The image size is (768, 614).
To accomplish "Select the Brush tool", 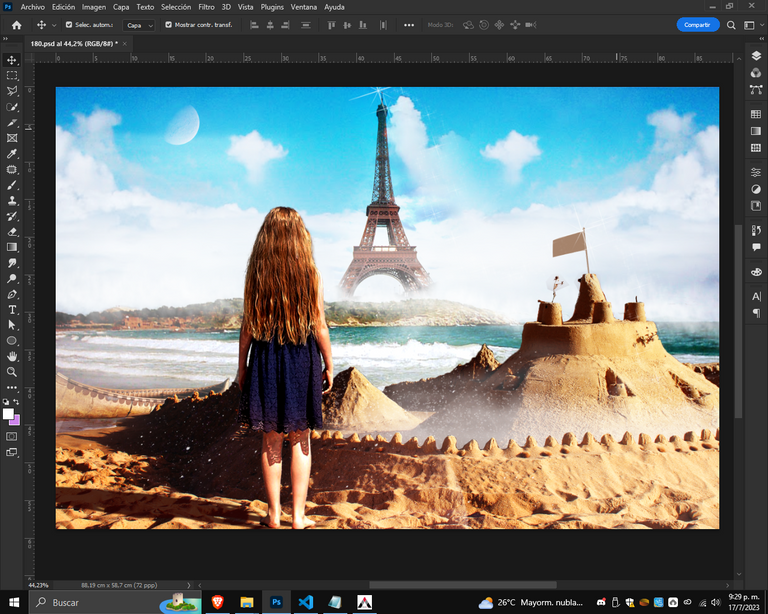I will (x=12, y=185).
